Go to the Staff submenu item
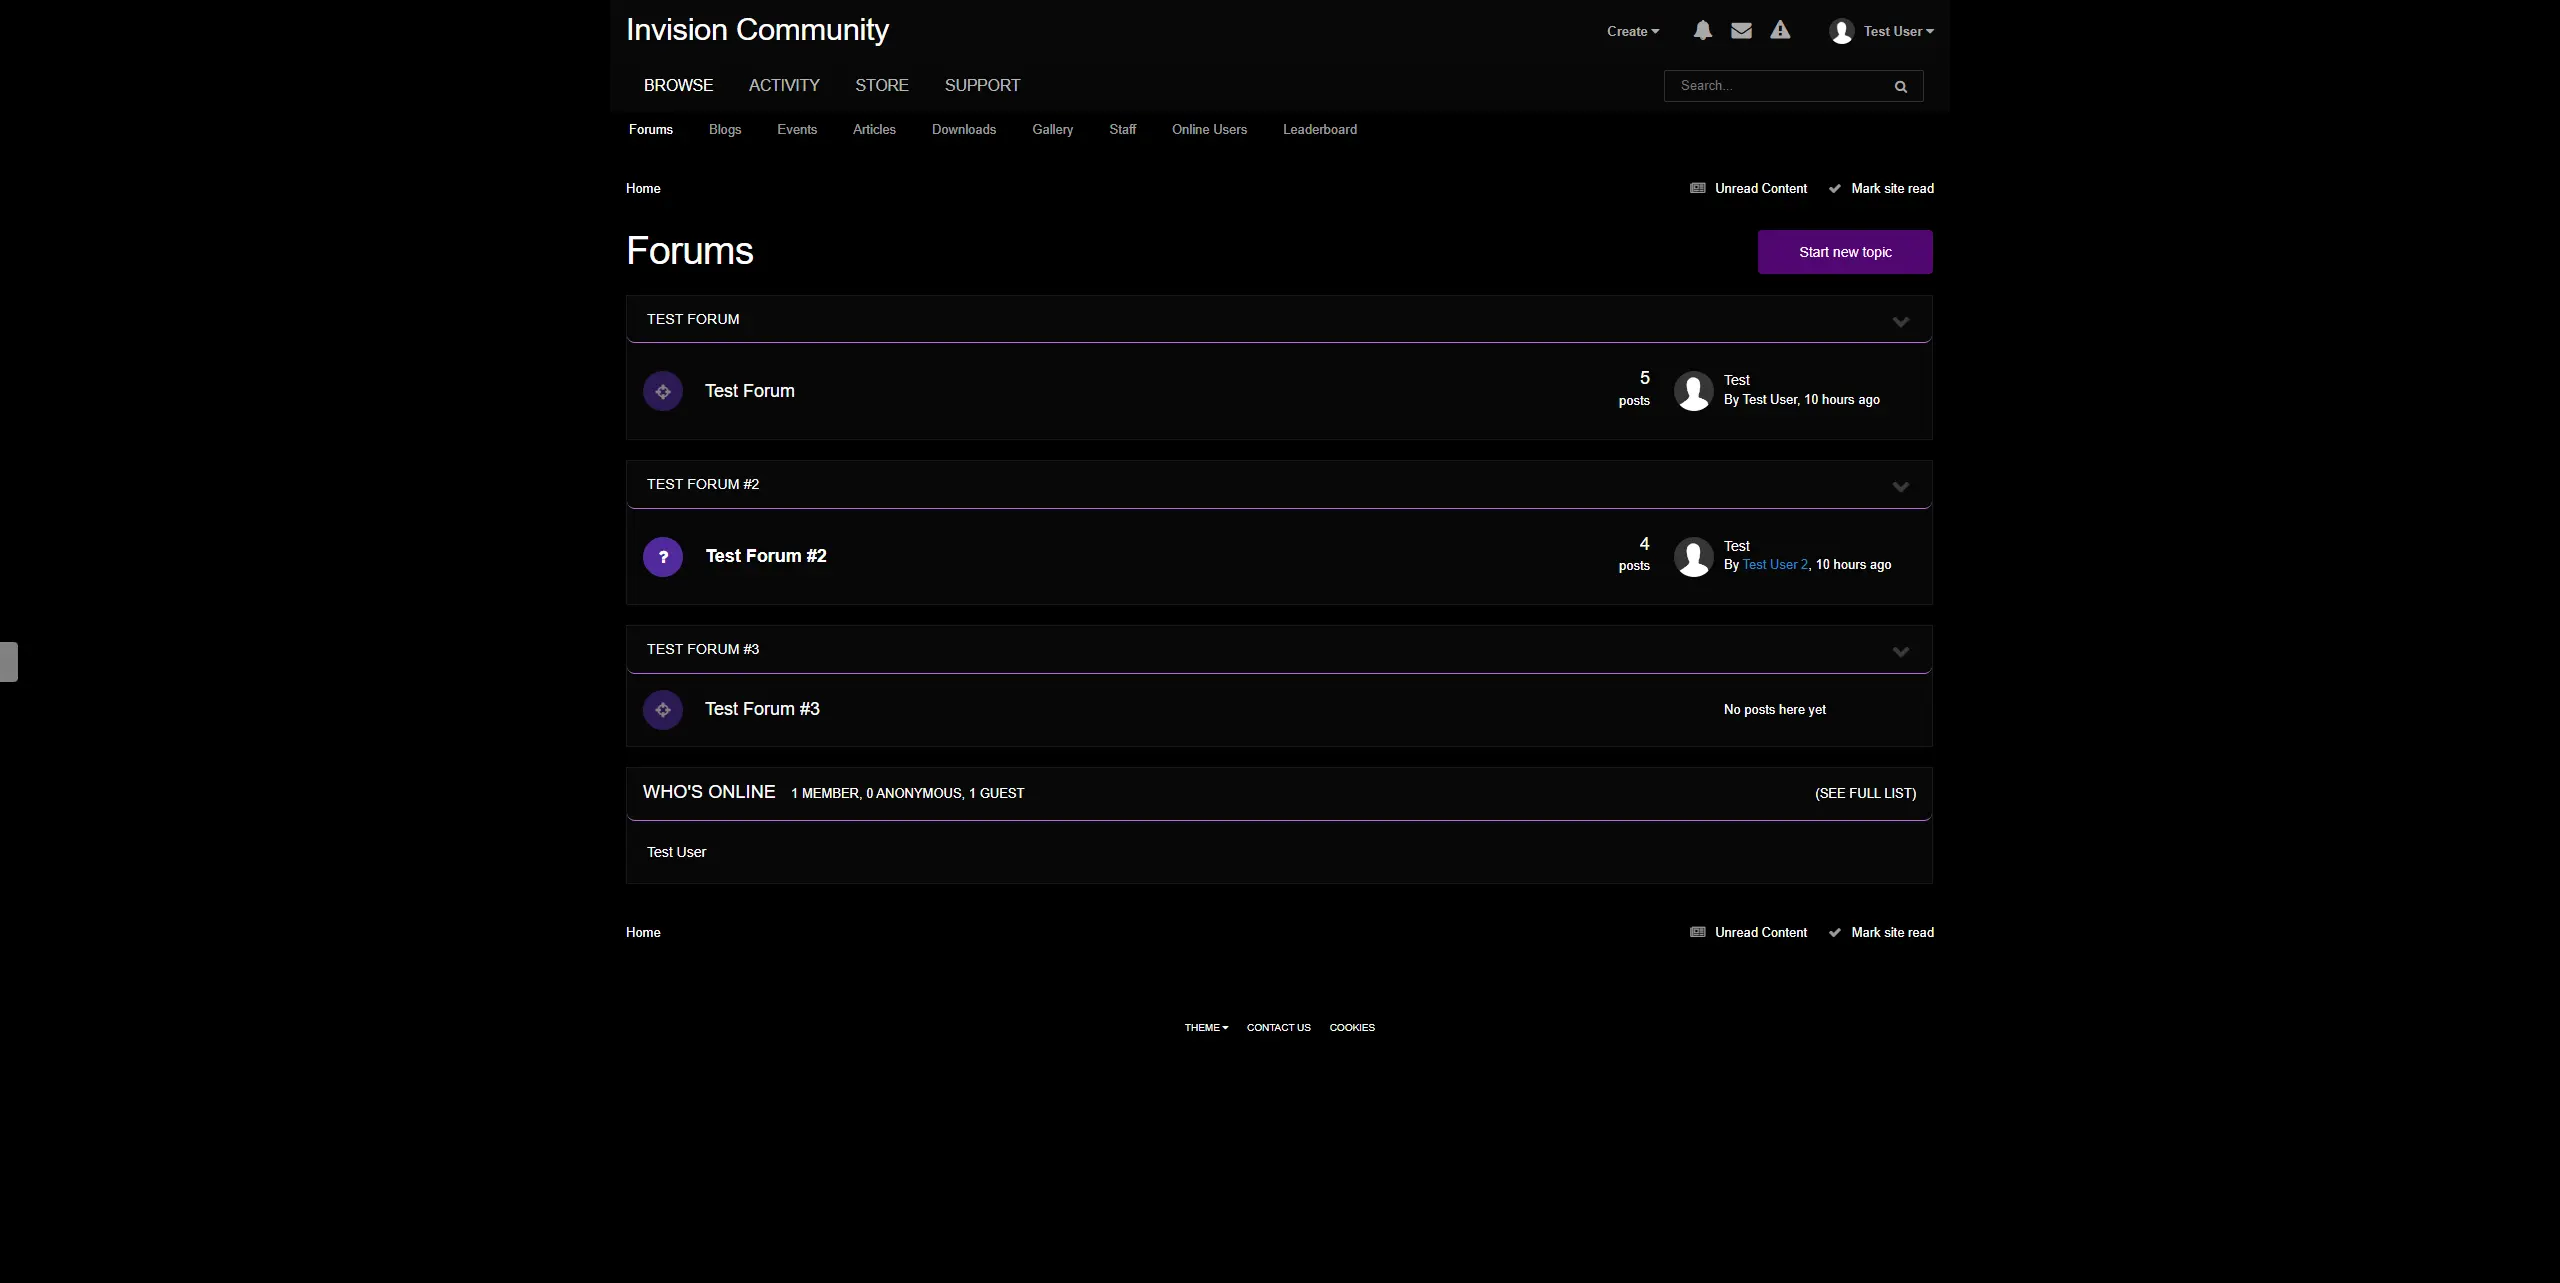The image size is (2560, 1283). pos(1123,129)
